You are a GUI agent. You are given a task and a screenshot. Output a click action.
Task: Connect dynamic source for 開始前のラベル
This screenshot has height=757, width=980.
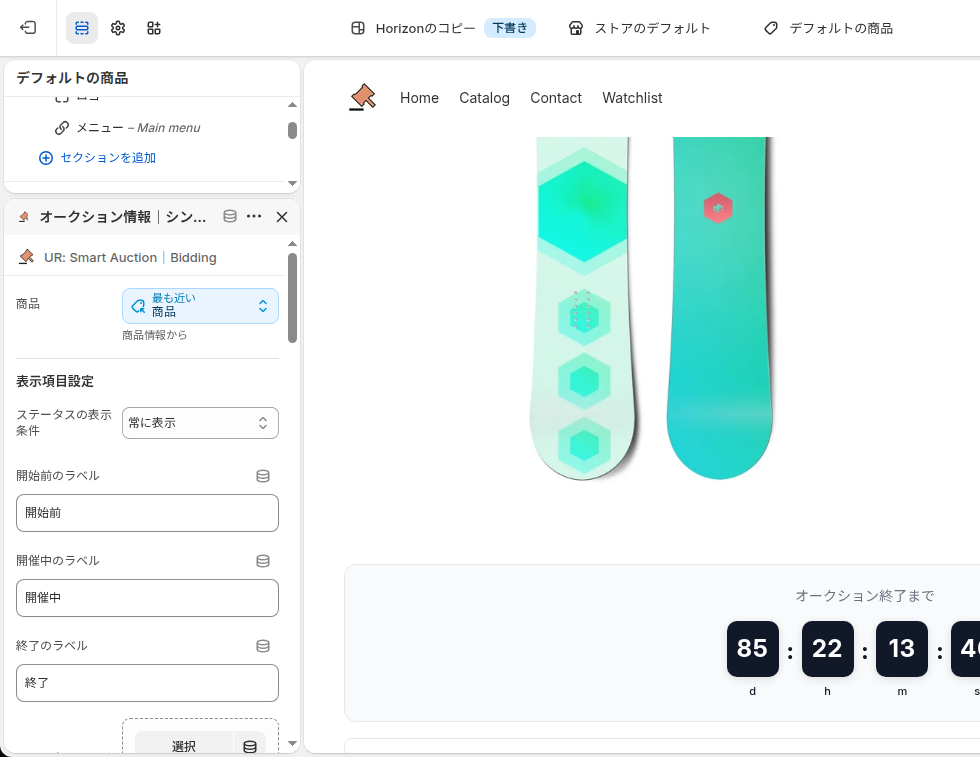click(263, 476)
